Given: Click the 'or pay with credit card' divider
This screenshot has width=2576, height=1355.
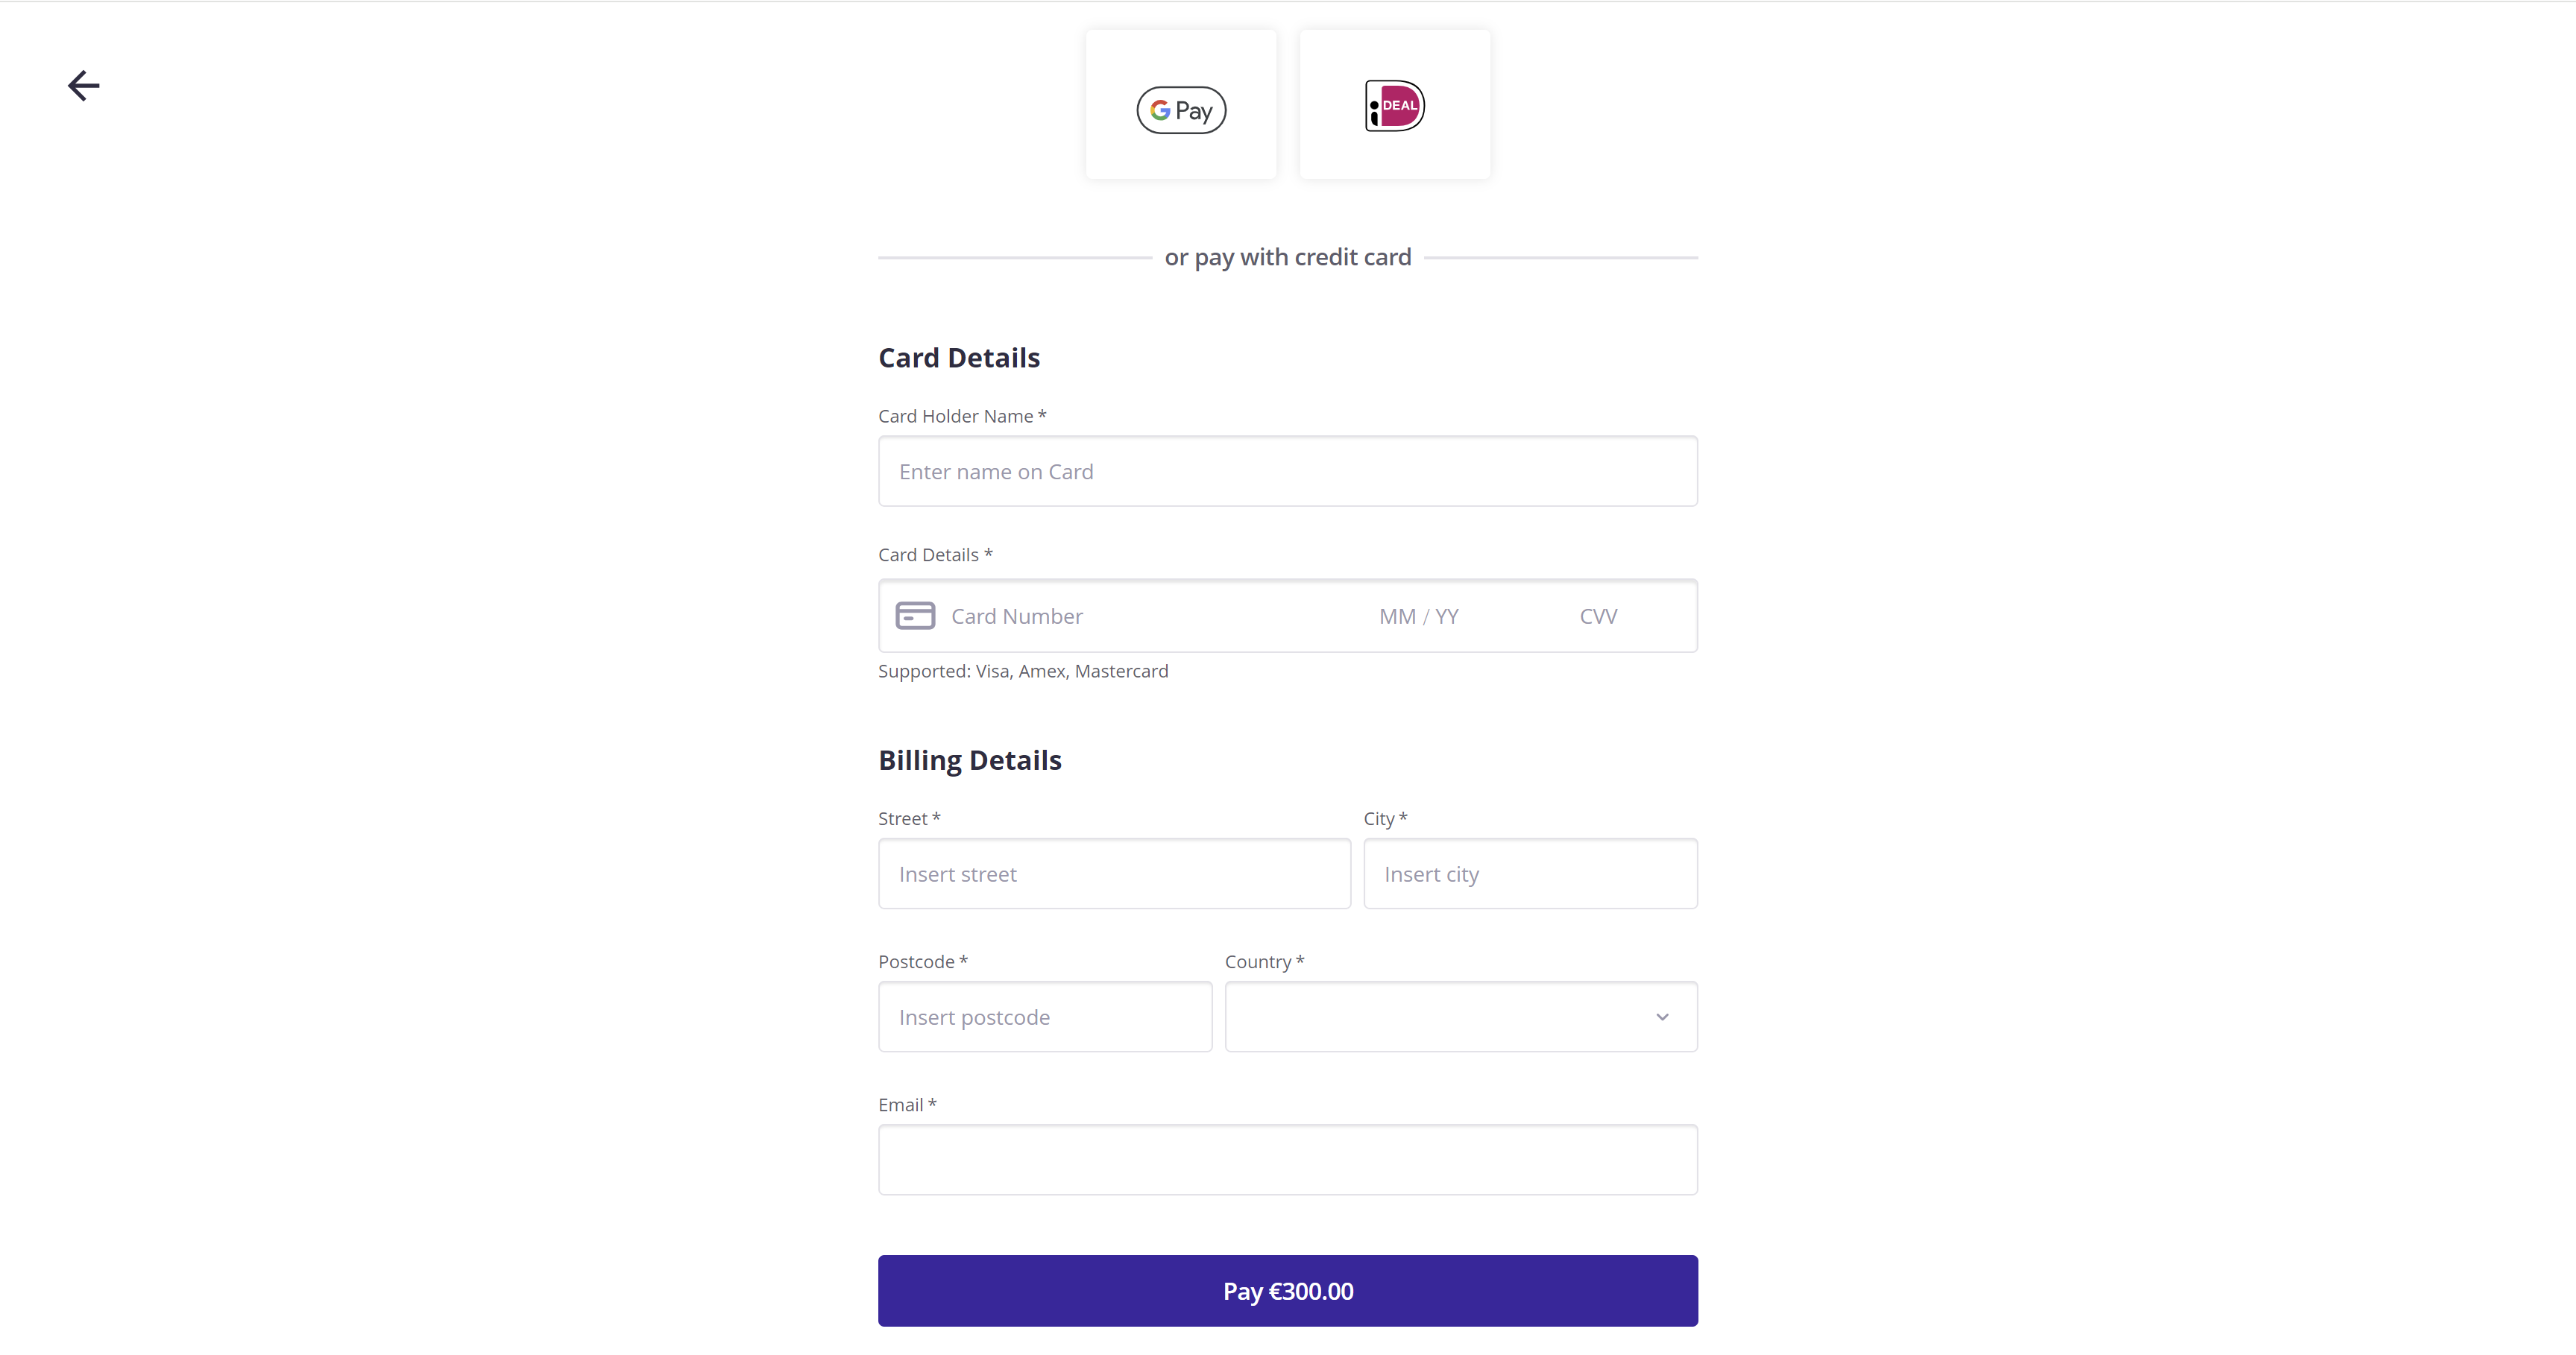Looking at the screenshot, I should 1287,257.
